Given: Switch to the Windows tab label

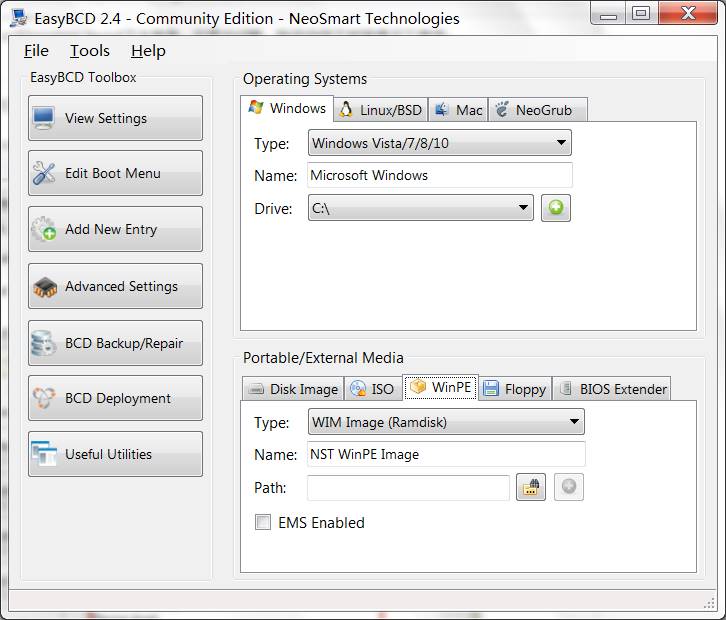Looking at the screenshot, I should (x=298, y=108).
